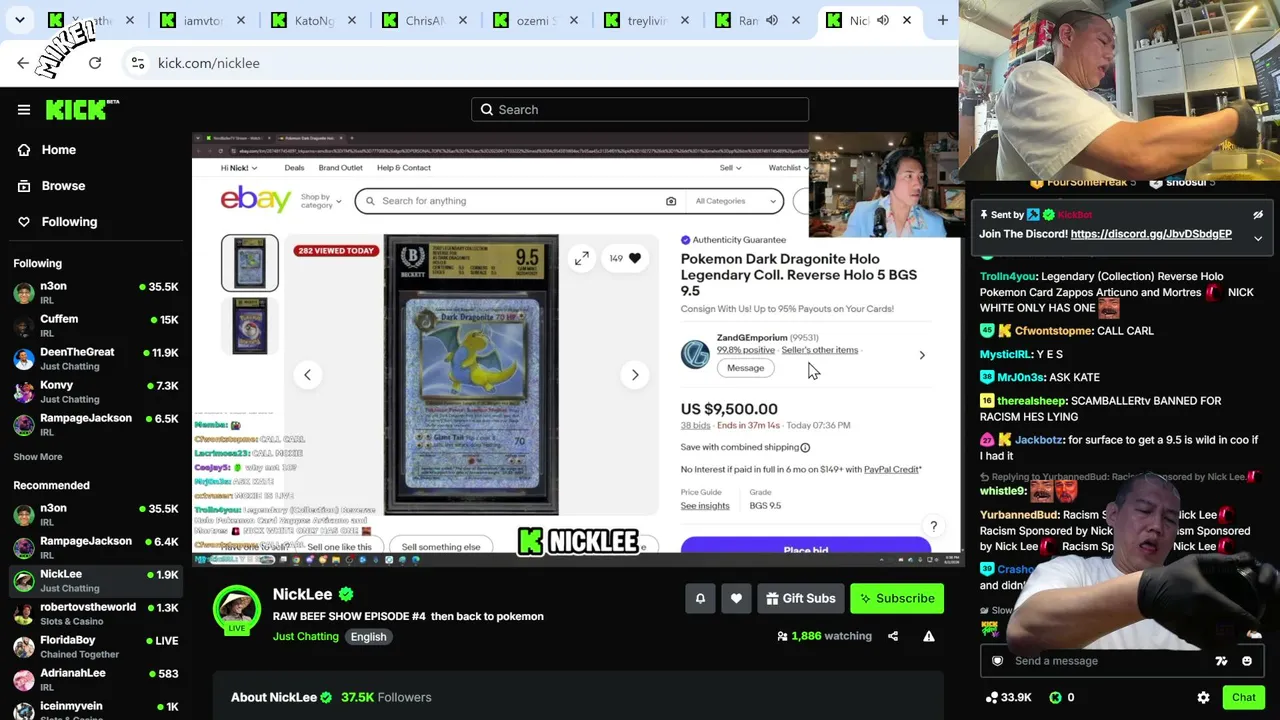The image size is (1280, 720).
Task: Open eBay All Categories dropdown
Action: click(x=735, y=201)
